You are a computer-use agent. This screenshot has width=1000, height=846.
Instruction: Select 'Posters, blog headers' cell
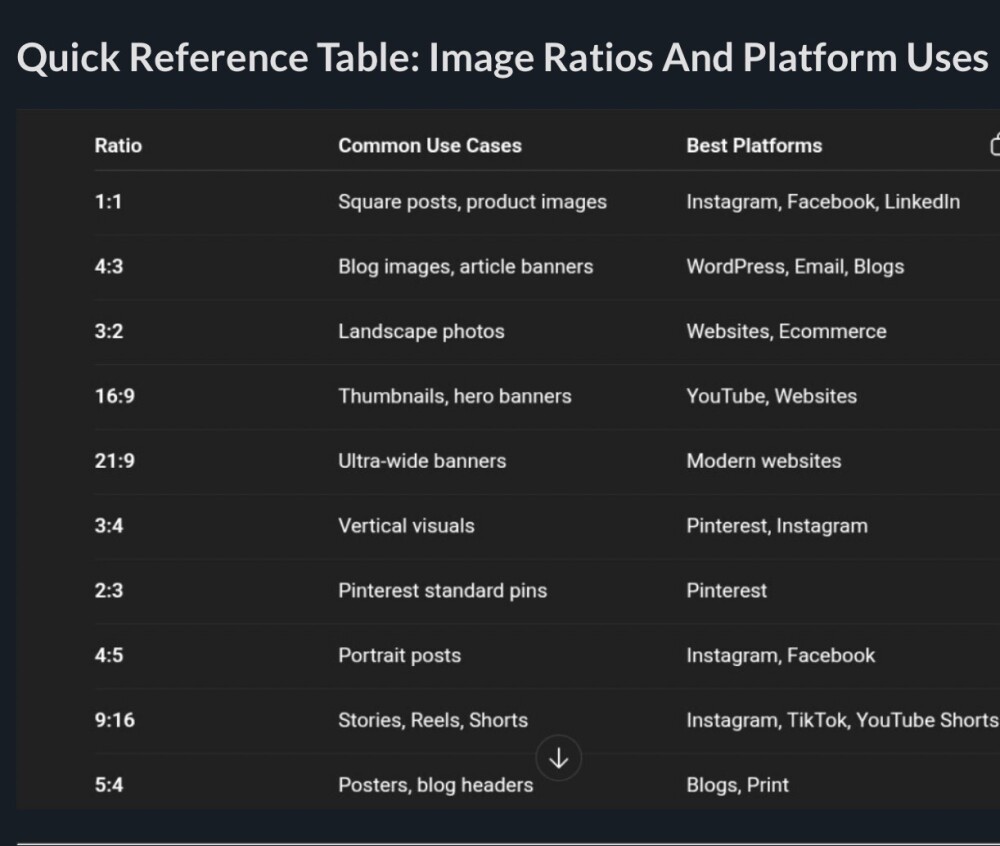coord(436,785)
